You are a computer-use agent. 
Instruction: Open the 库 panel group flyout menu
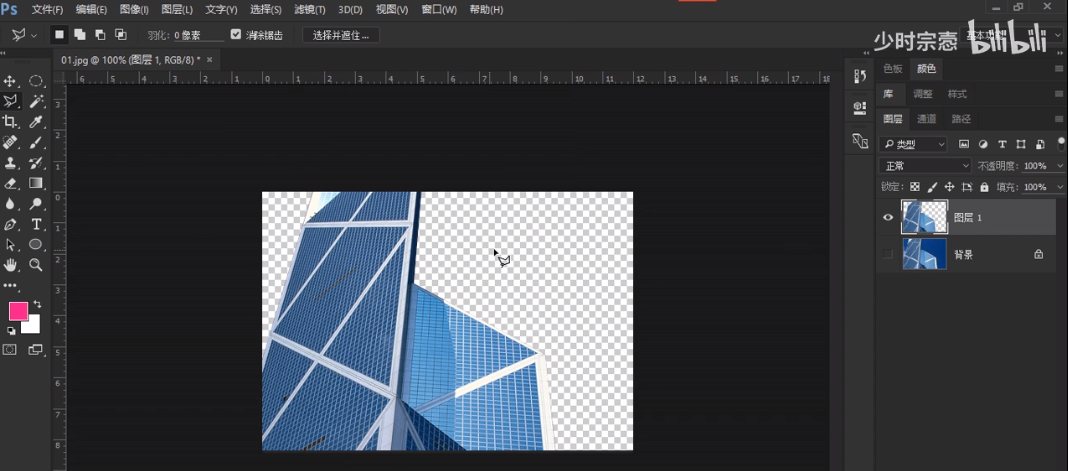pos(1058,94)
